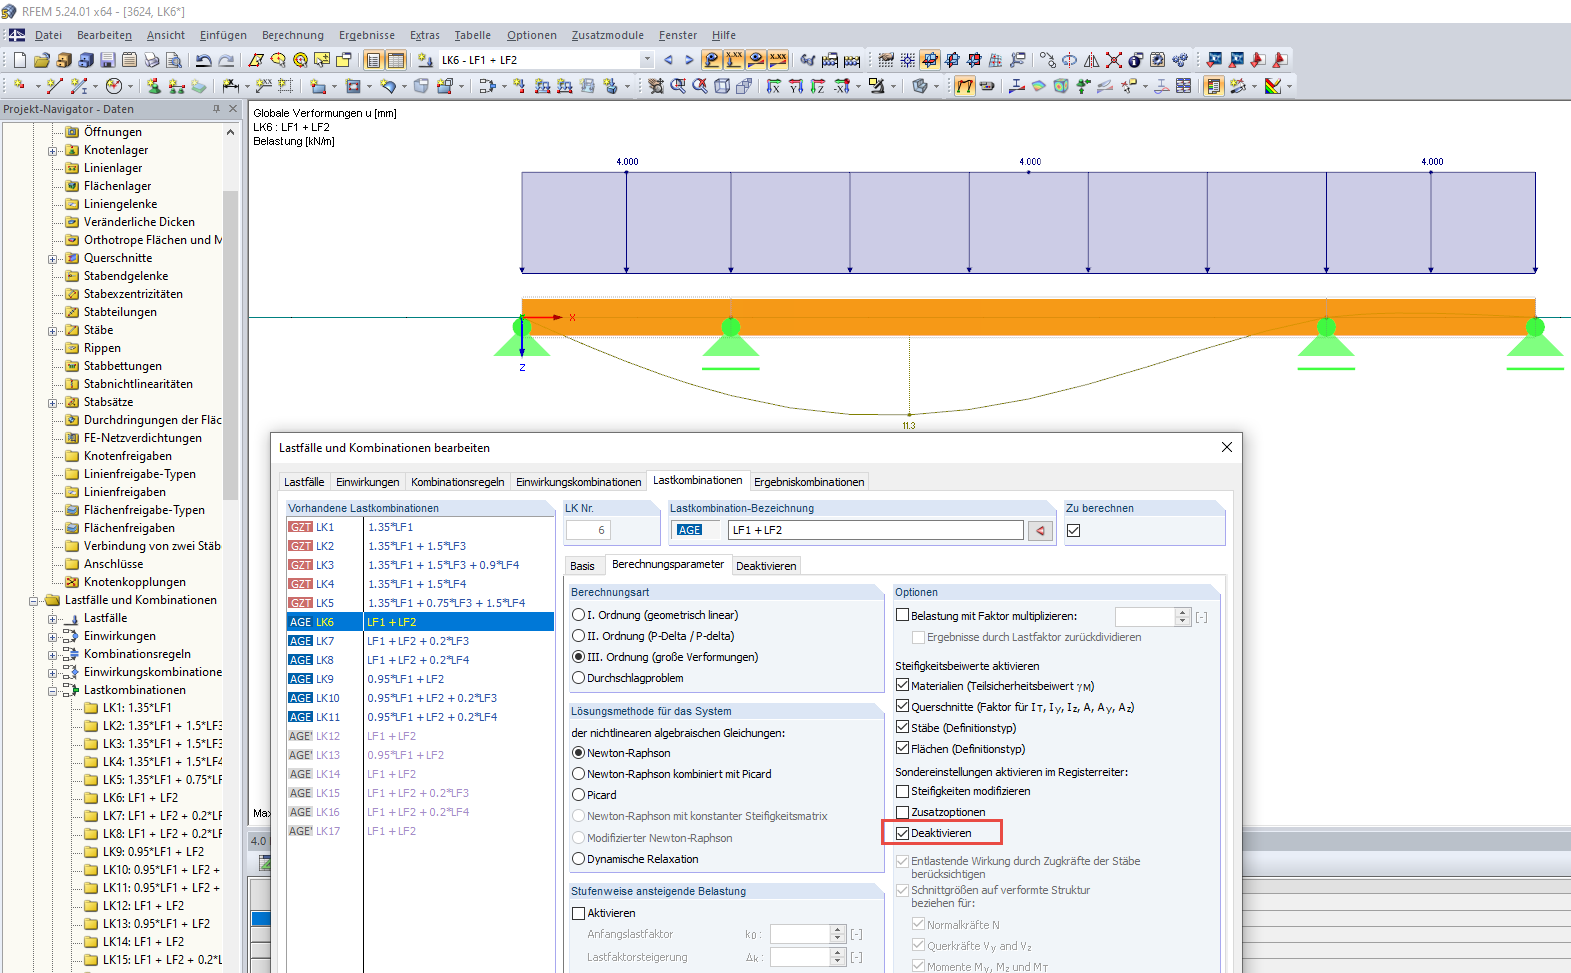Expand the Knotenlager tree node
This screenshot has width=1571, height=973.
coord(53,151)
